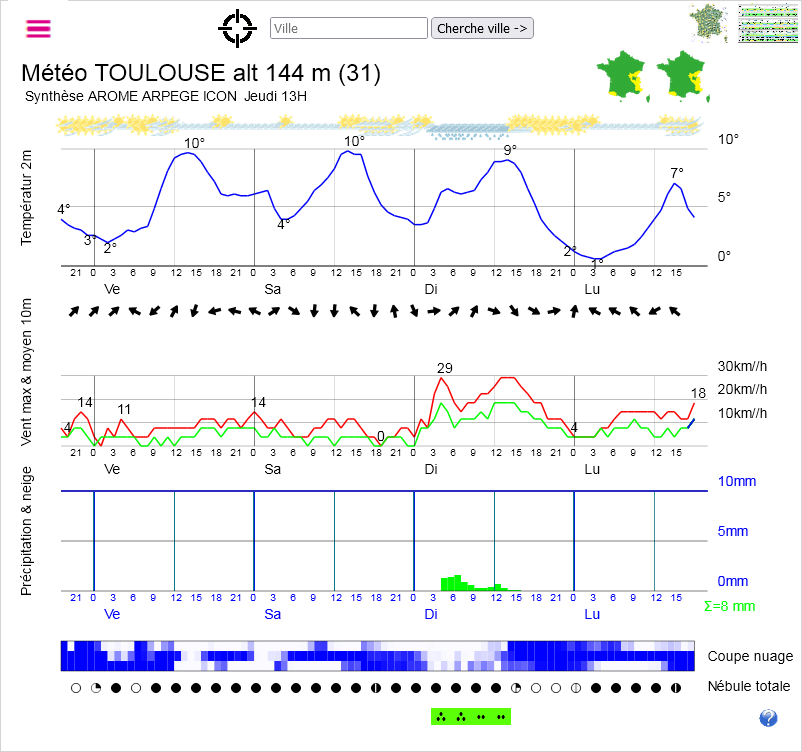The width and height of the screenshot is (802, 752).
Task: Click the blue Di day label under precipitation
Action: click(x=431, y=614)
